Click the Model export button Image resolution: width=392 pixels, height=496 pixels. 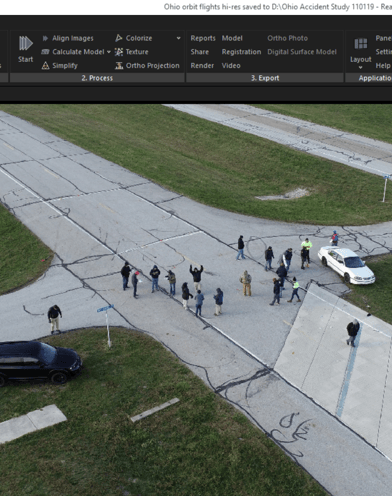tap(232, 38)
